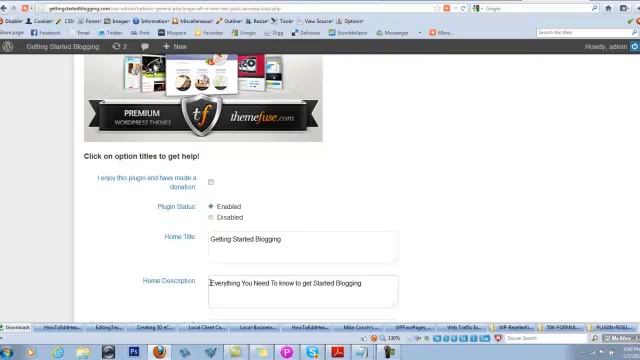Open the Cookies menu in developer toolbar
Screen dimensions: 640x360
[40, 21]
